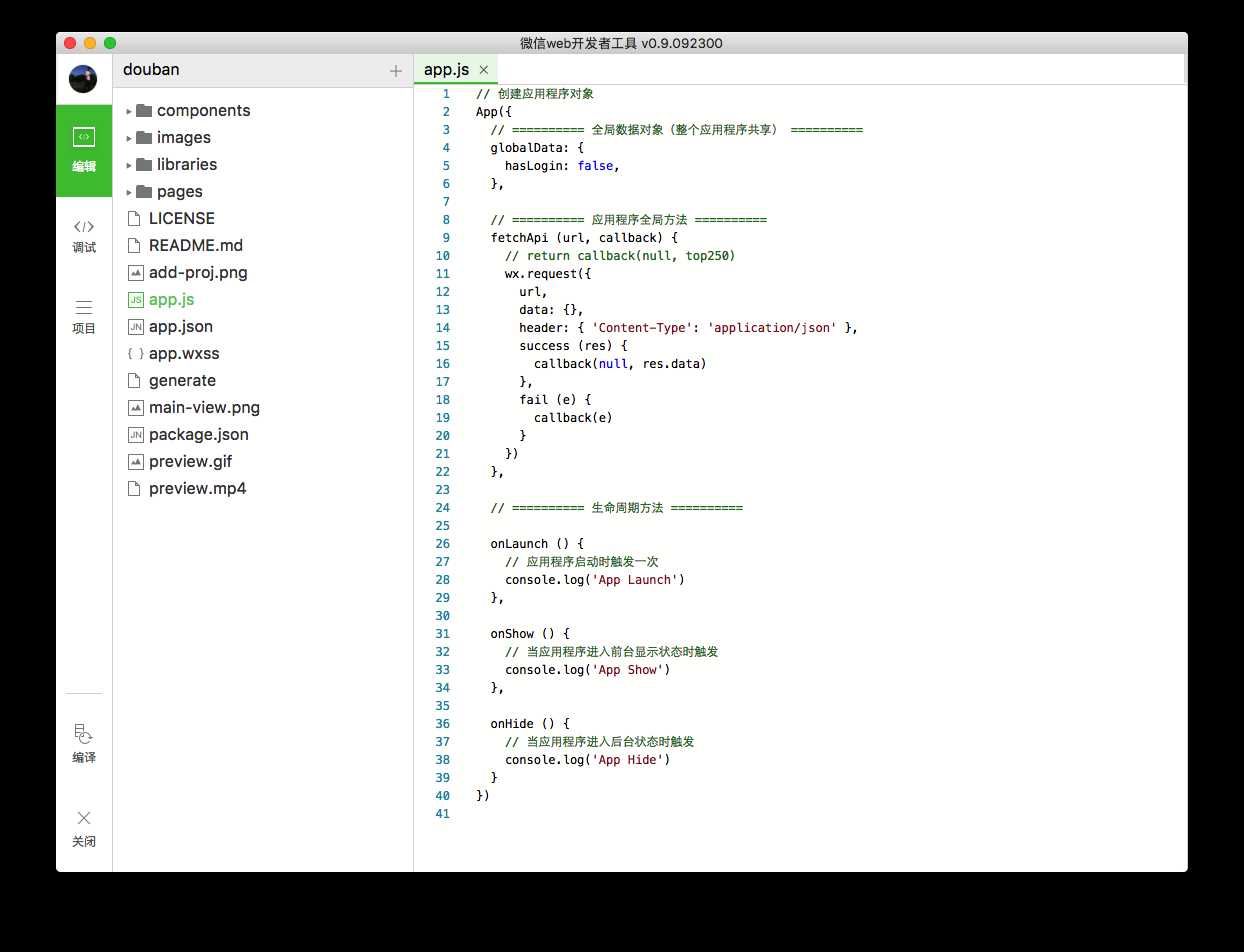Viewport: 1244px width, 952px height.
Task: Open preview.mp4 in the file tree
Action: (x=197, y=488)
